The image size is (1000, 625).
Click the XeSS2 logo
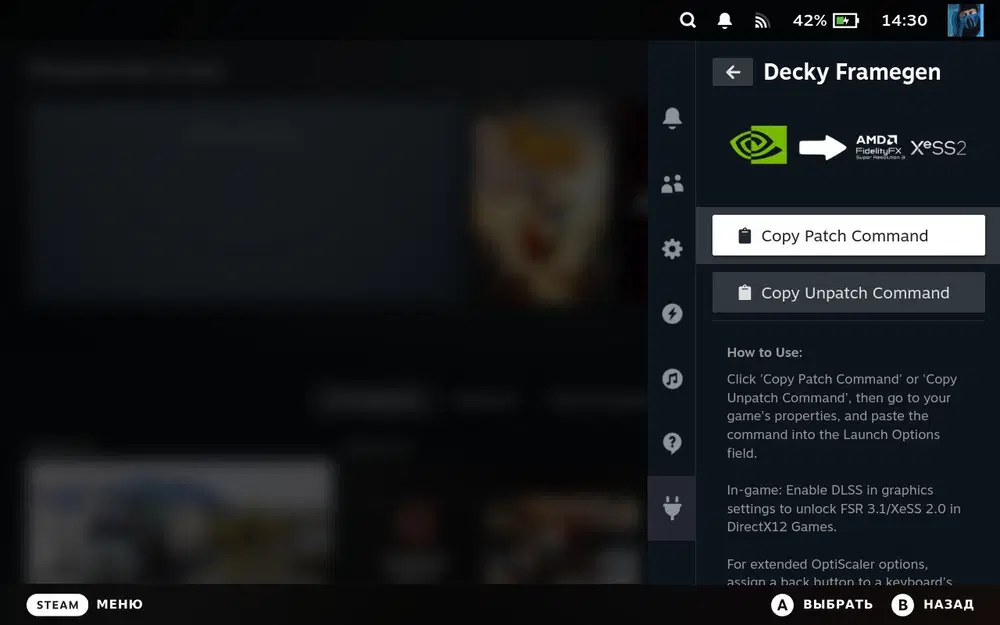click(938, 147)
